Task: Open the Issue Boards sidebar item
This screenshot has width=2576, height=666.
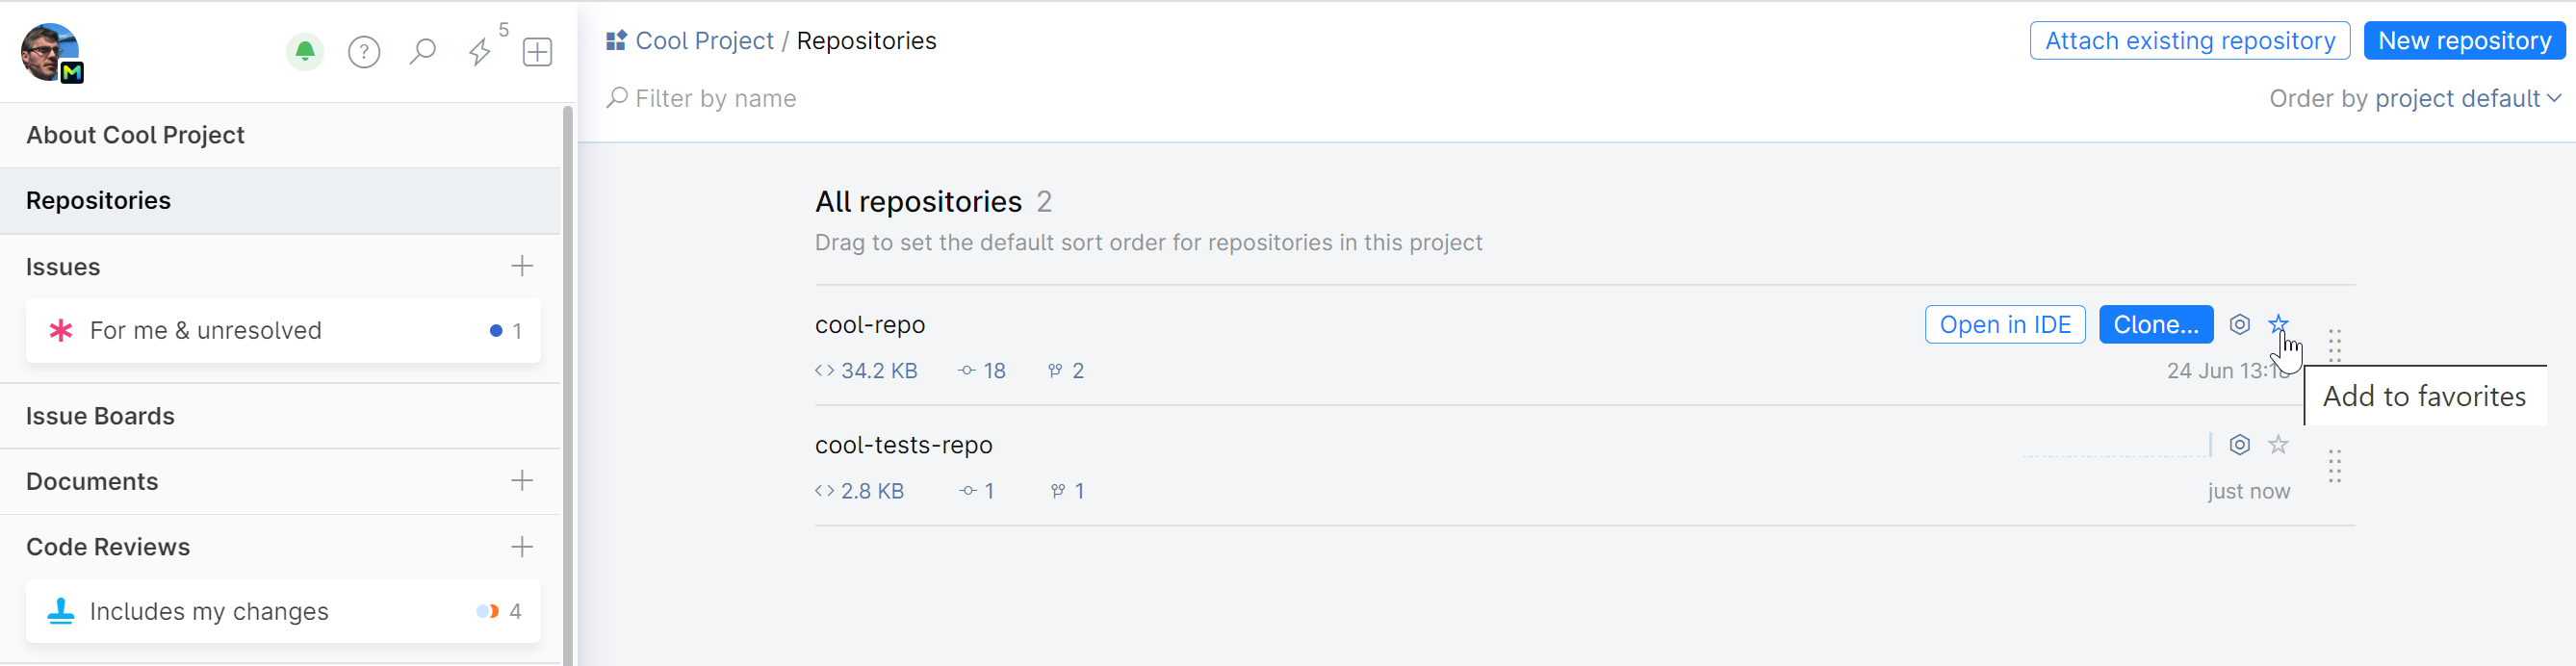Action: click(100, 416)
